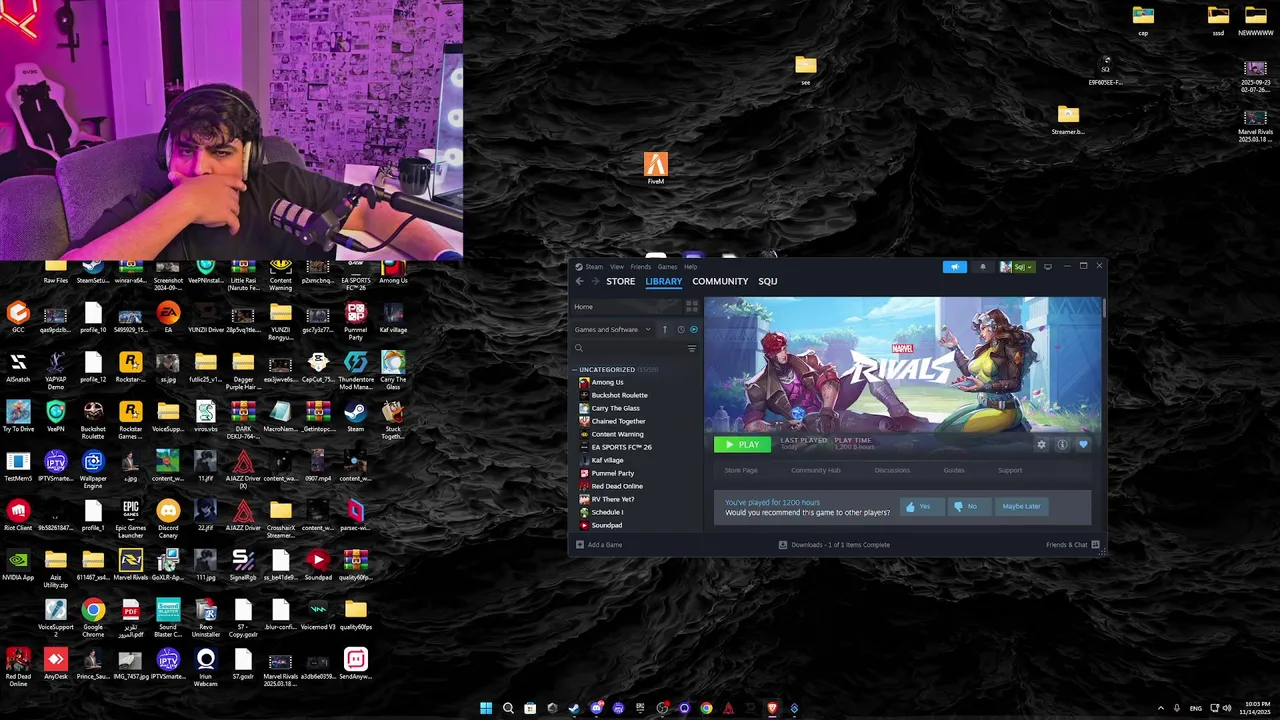Open the Guides link
Screen dimensions: 1280x720
954,470
